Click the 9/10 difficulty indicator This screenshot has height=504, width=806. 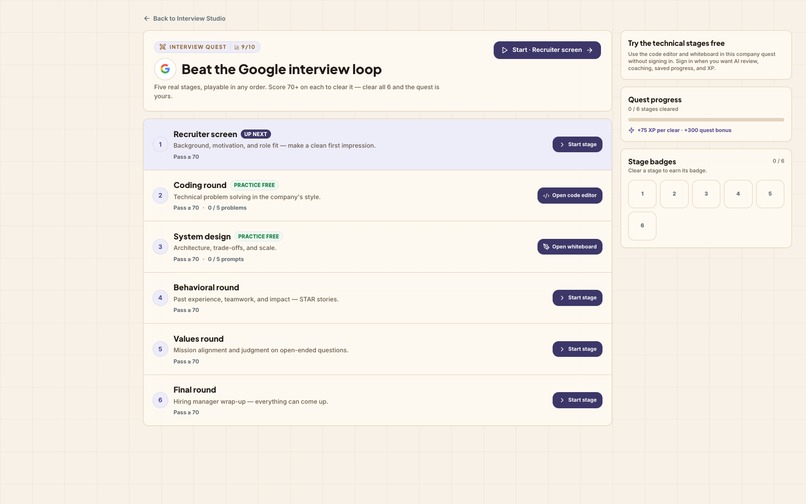coord(245,47)
